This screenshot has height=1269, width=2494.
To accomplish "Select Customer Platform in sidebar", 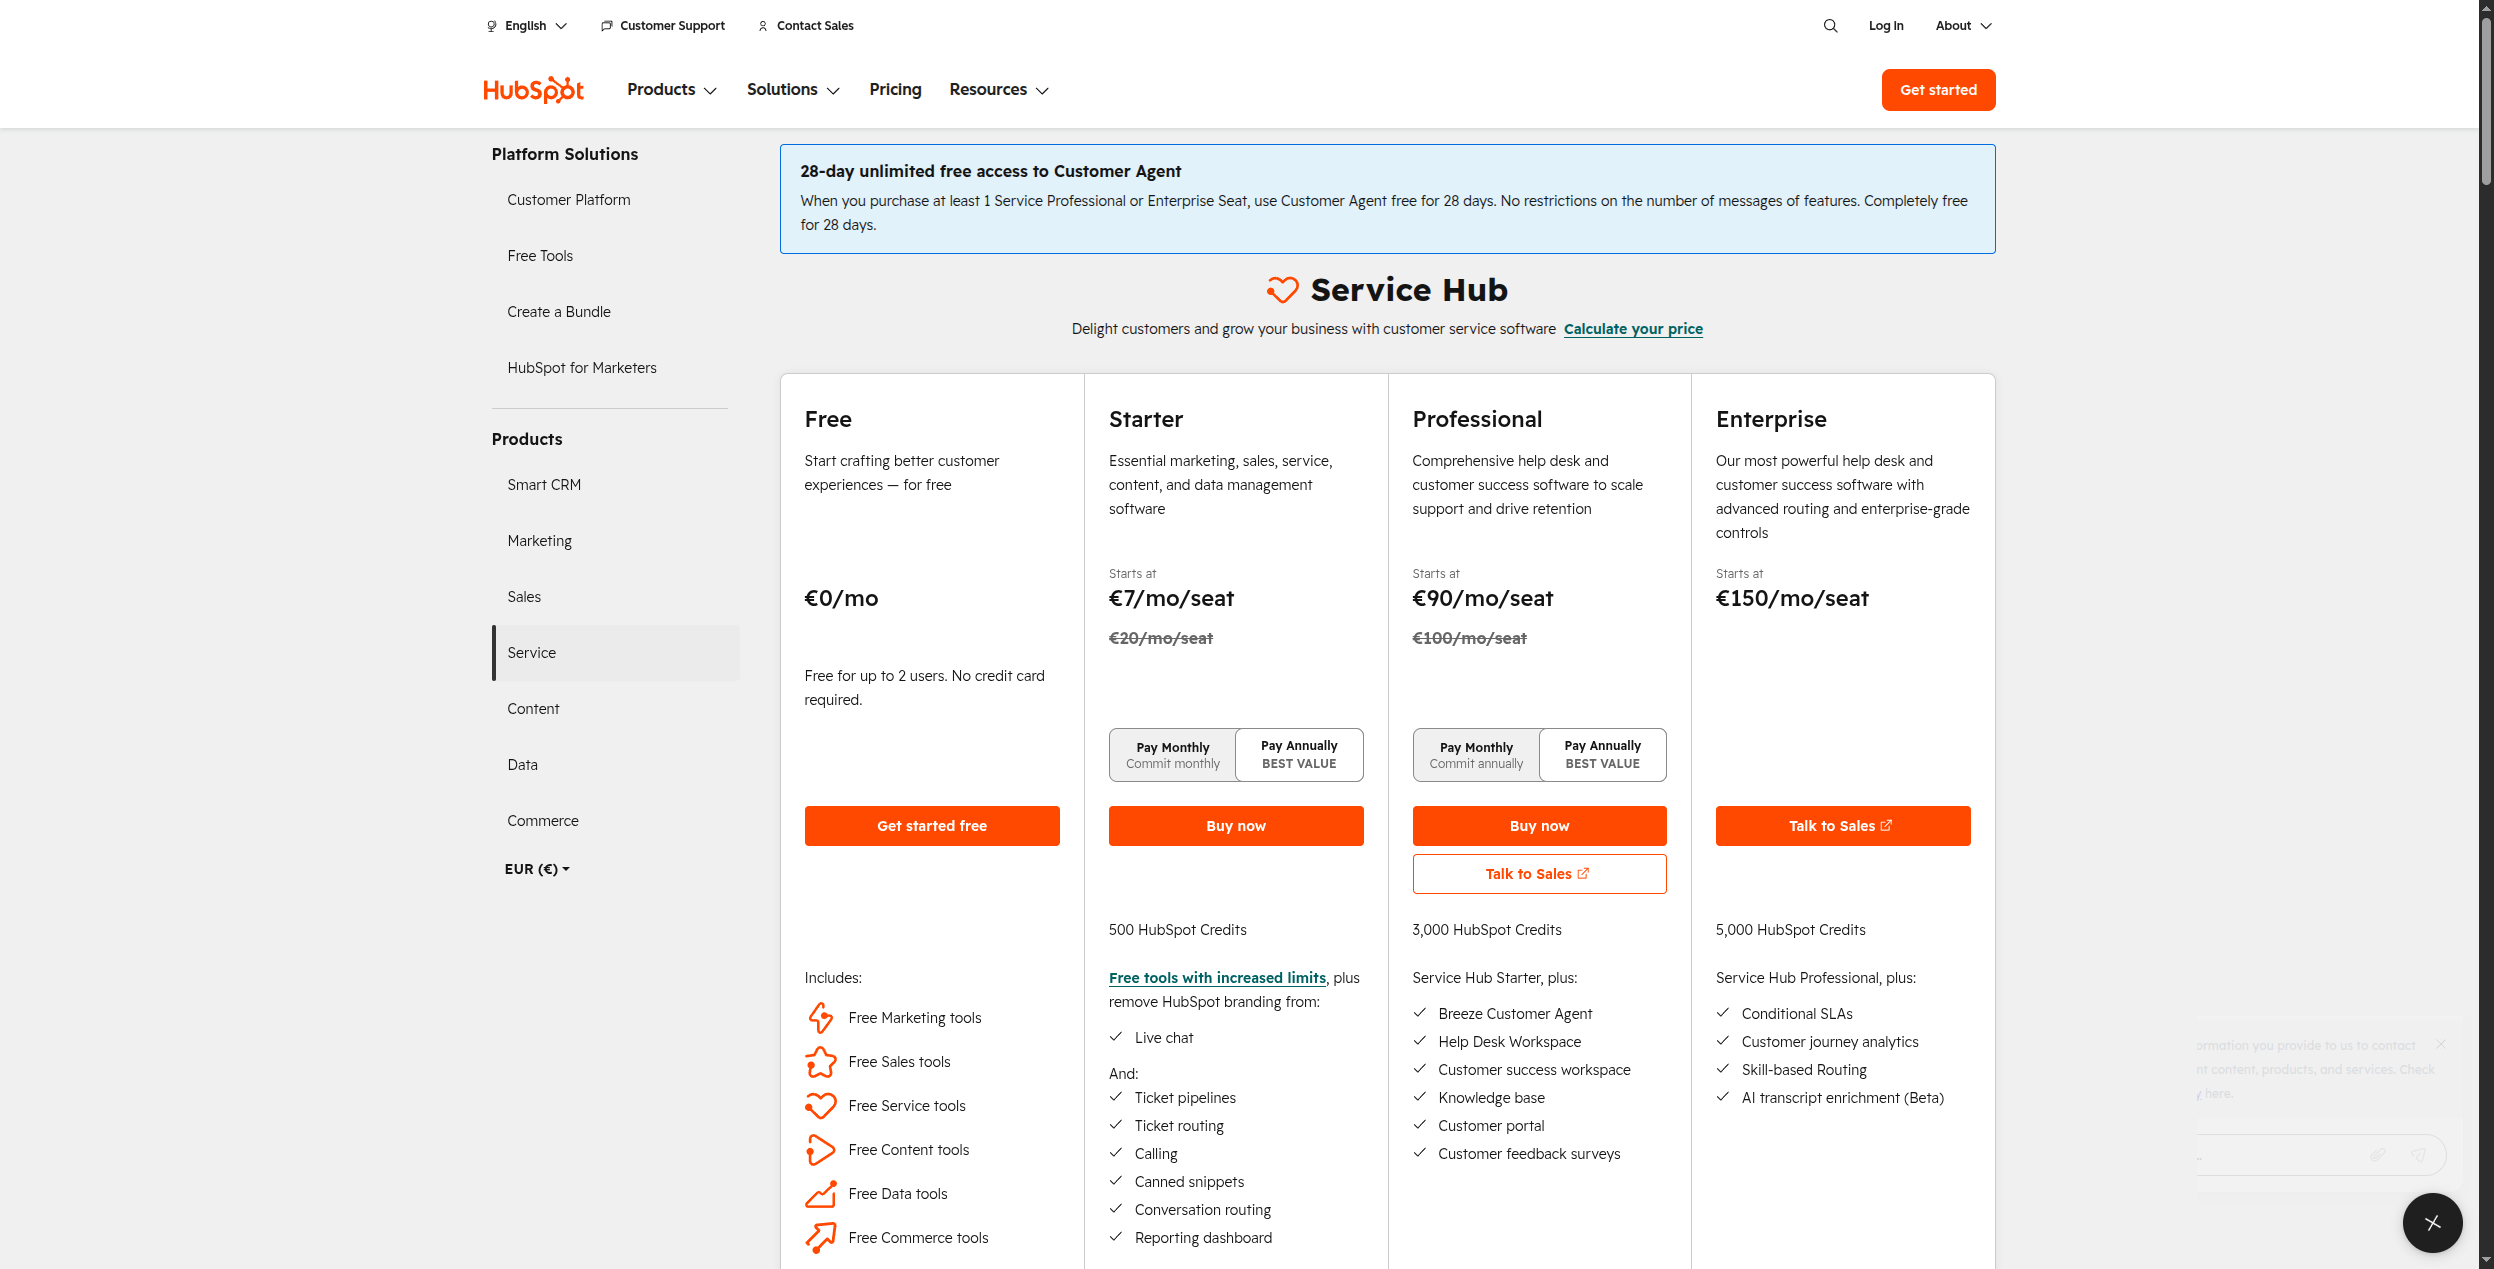I will click(x=568, y=200).
